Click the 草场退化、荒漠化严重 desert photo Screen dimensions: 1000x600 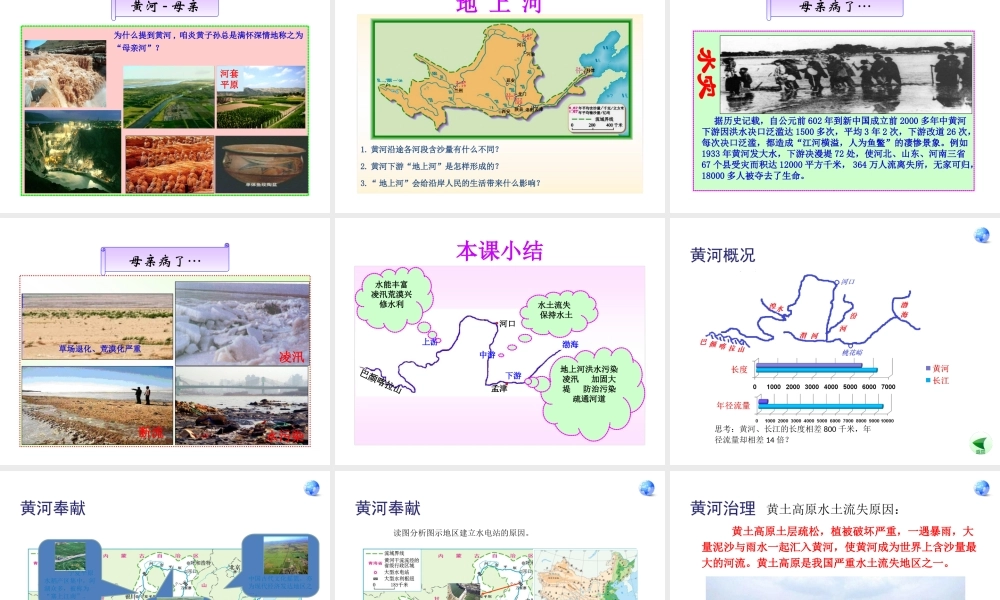98,326
